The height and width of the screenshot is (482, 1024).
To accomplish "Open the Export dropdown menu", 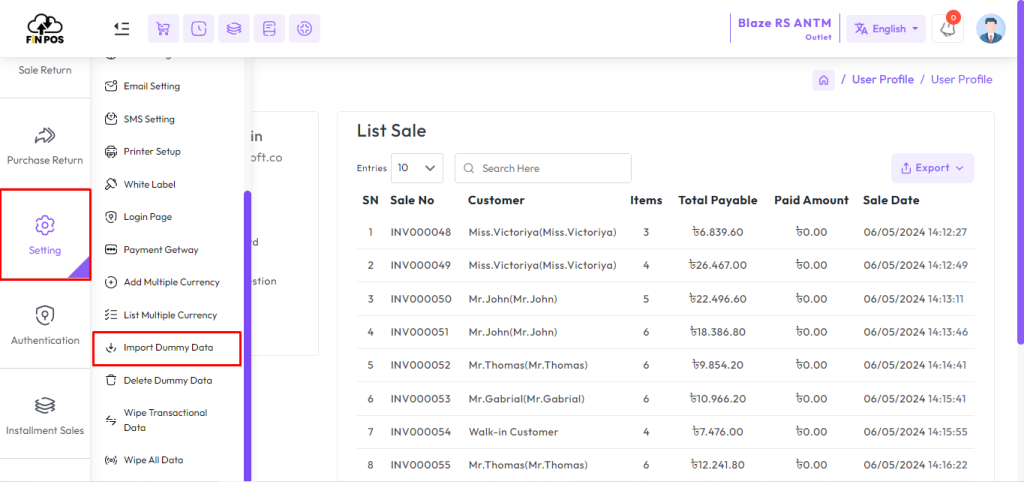I will [x=932, y=168].
